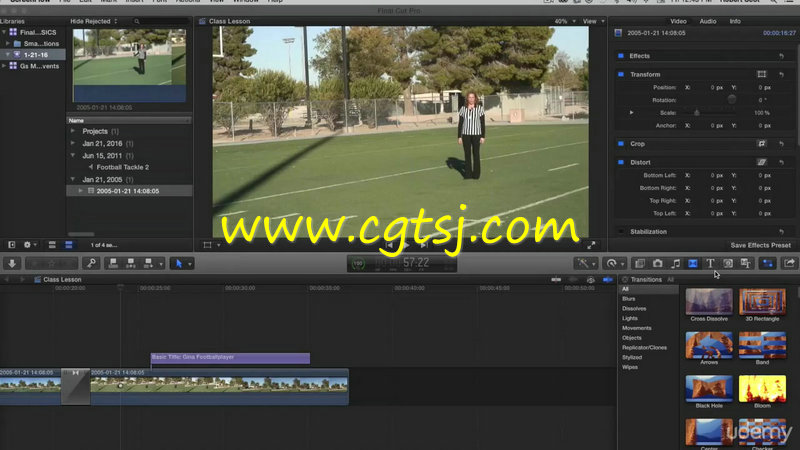This screenshot has width=800, height=450.
Task: Activate Transform onscreen controls icon
Action: pos(761,74)
